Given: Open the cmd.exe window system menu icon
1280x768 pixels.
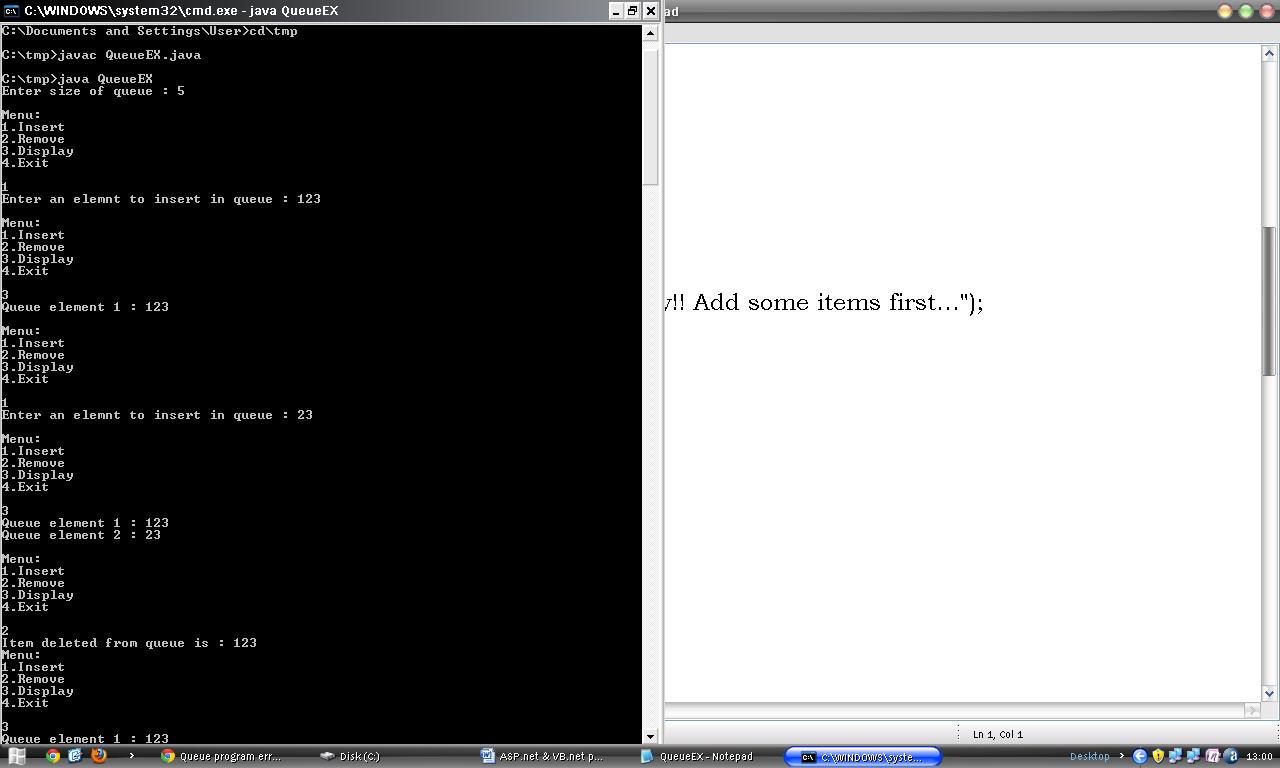Looking at the screenshot, I should (11, 11).
